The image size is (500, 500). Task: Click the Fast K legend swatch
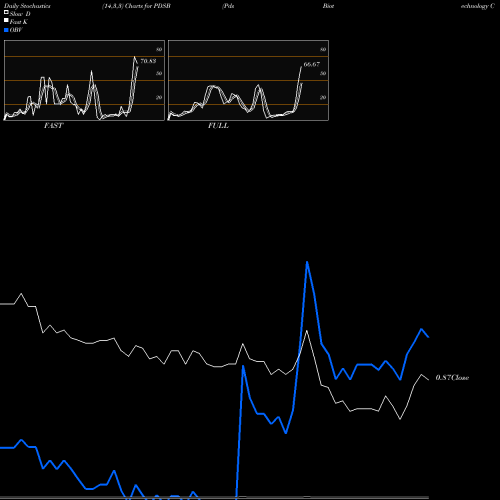tap(6, 21)
